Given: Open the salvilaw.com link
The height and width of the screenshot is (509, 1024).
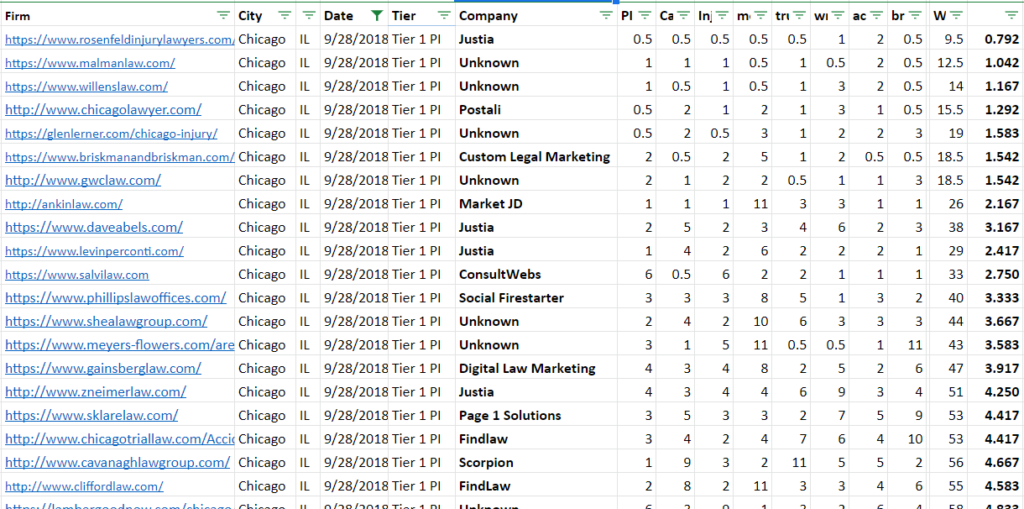Looking at the screenshot, I should (77, 275).
